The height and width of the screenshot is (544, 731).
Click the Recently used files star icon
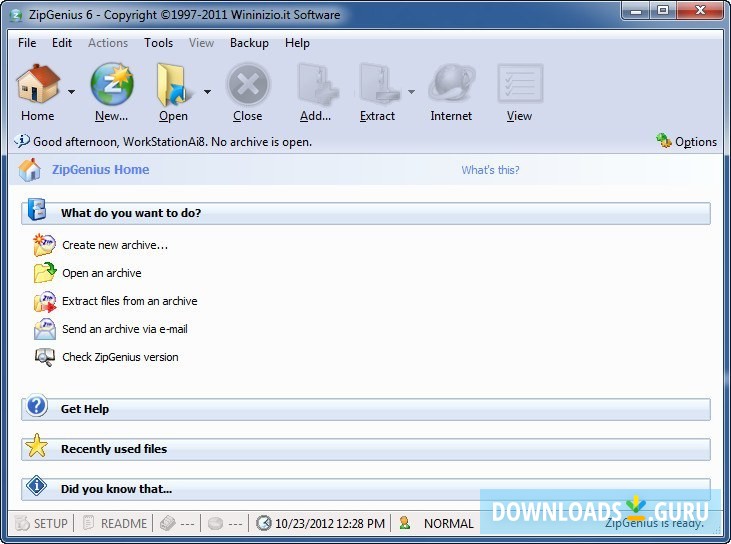(x=36, y=445)
